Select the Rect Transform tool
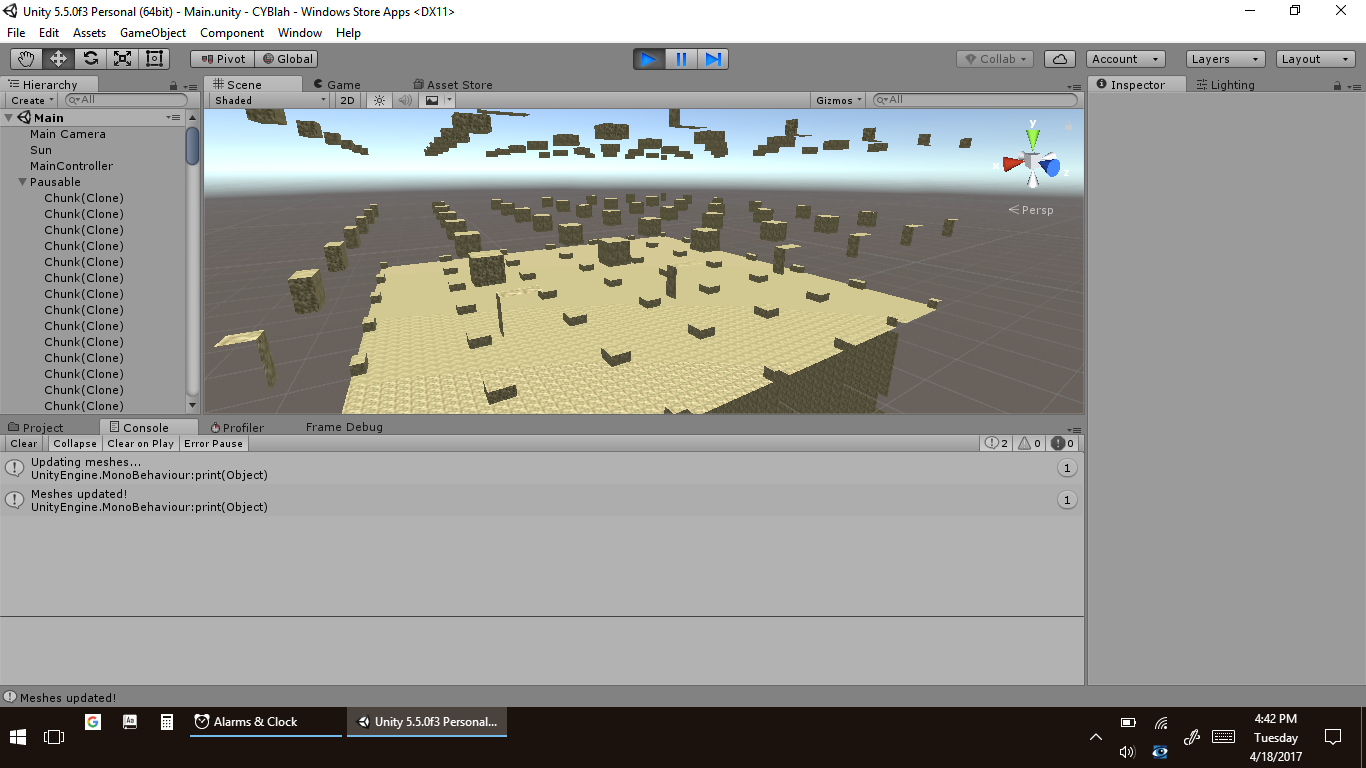This screenshot has height=768, width=1366. [154, 59]
